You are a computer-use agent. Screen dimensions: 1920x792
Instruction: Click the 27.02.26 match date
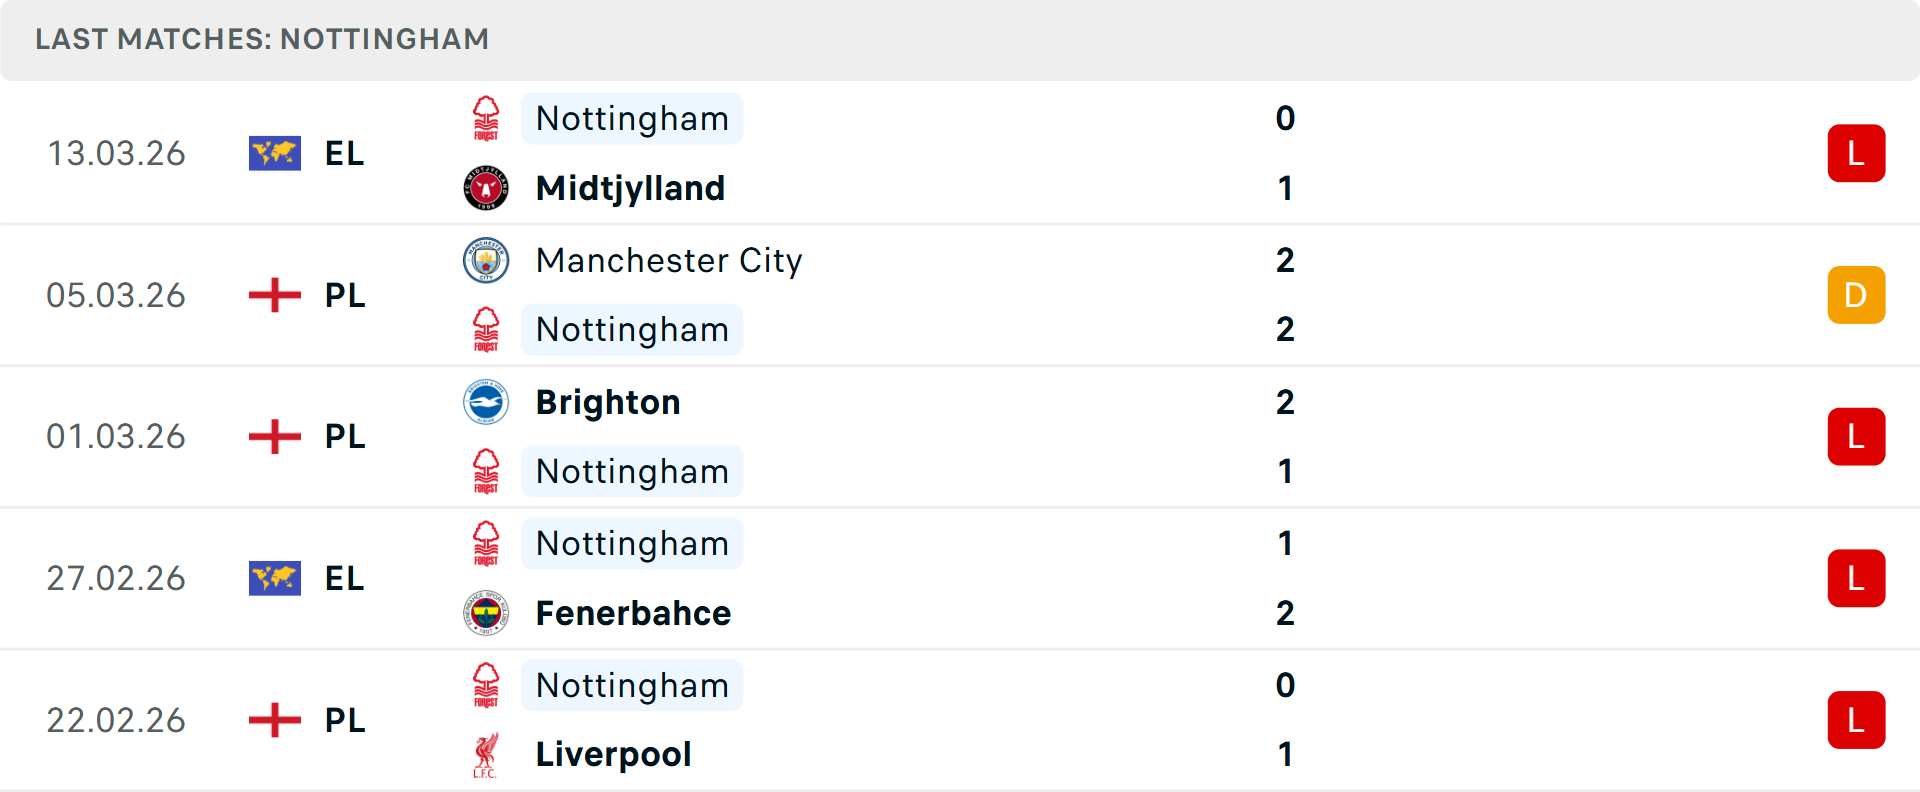[116, 578]
